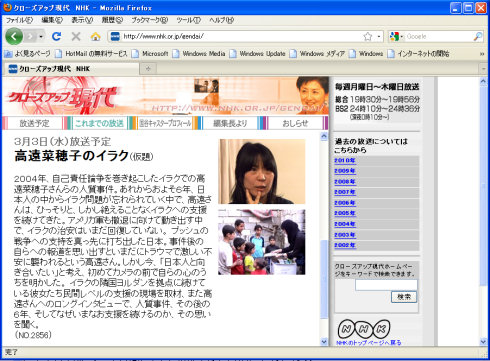Click the NHK logo at sidebar bottom

(x=364, y=329)
